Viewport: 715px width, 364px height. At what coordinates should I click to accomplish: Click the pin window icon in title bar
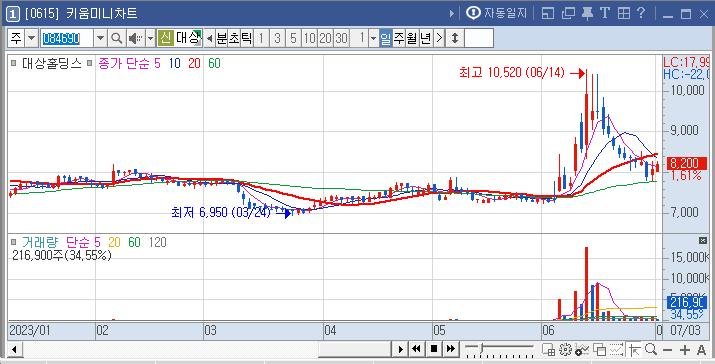click(x=587, y=13)
